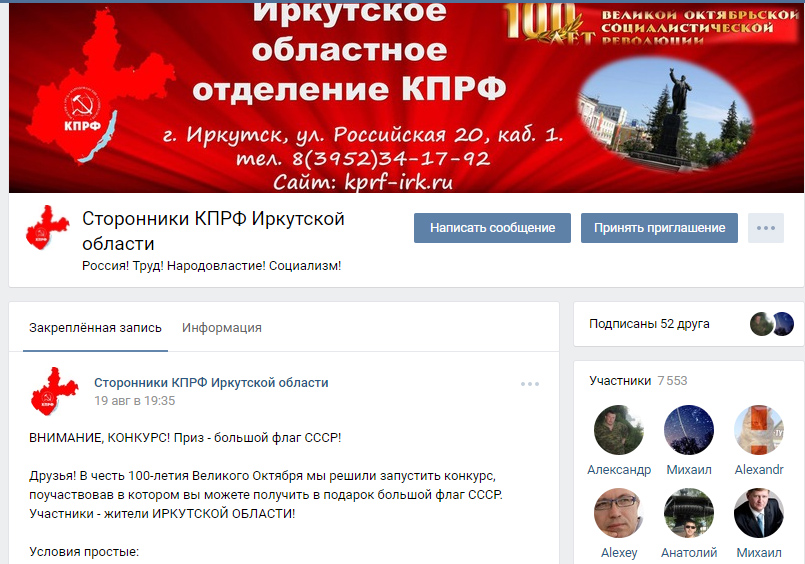Click the group avatar beside the community title
The height and width of the screenshot is (564, 805).
coord(47,227)
